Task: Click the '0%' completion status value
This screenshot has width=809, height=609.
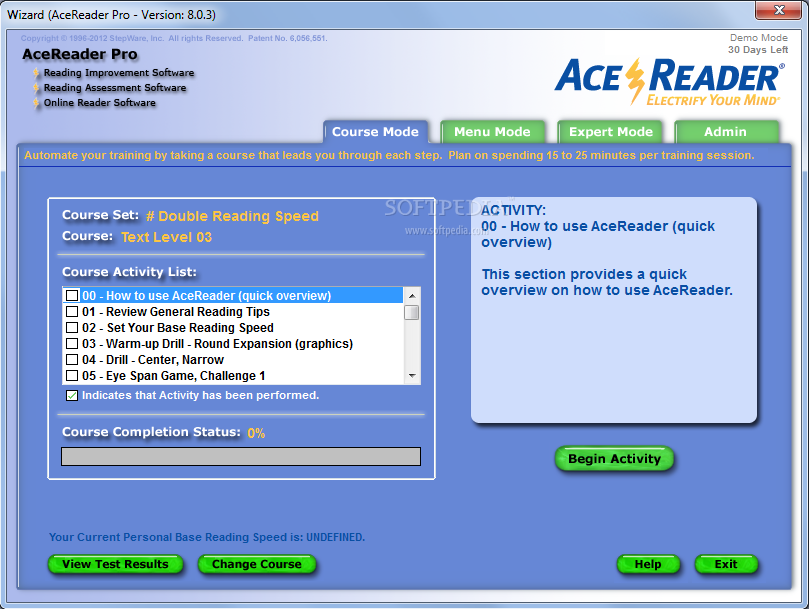Action: point(256,433)
